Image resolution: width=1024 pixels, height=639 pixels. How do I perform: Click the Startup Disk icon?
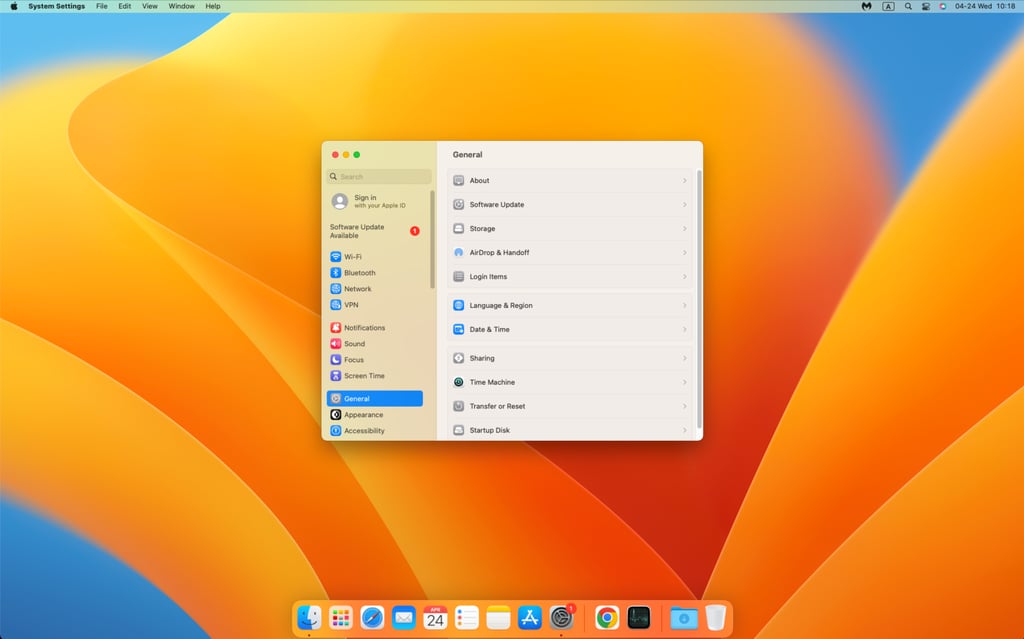[x=458, y=430]
